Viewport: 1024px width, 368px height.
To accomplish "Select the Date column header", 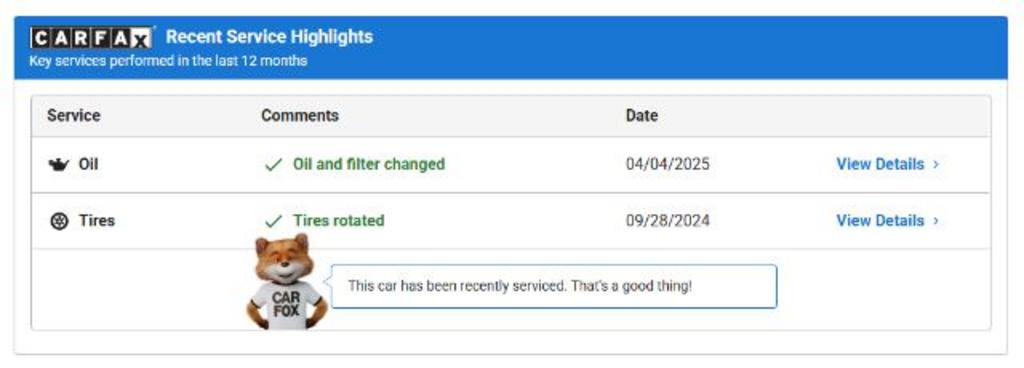I will click(642, 115).
